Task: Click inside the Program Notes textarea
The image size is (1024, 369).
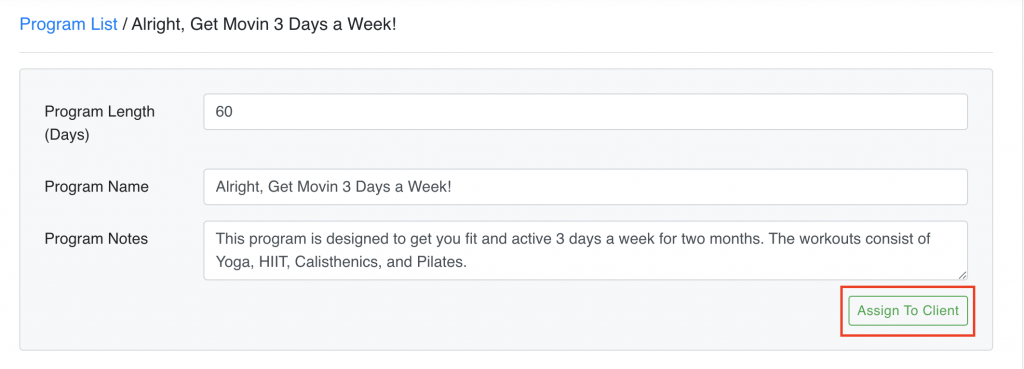Action: tap(585, 251)
